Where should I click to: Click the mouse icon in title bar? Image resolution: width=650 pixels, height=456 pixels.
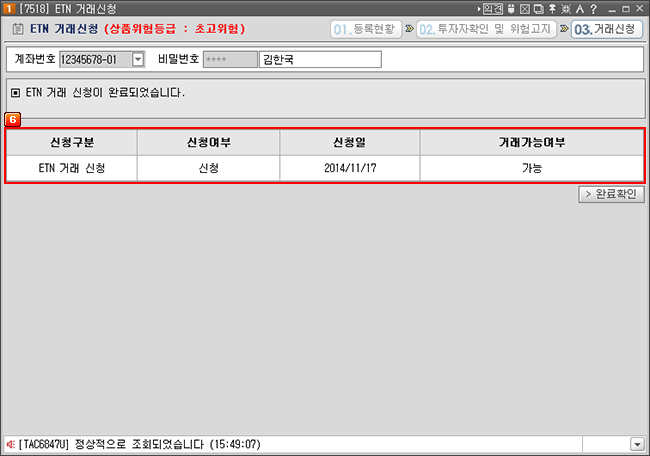tap(511, 9)
